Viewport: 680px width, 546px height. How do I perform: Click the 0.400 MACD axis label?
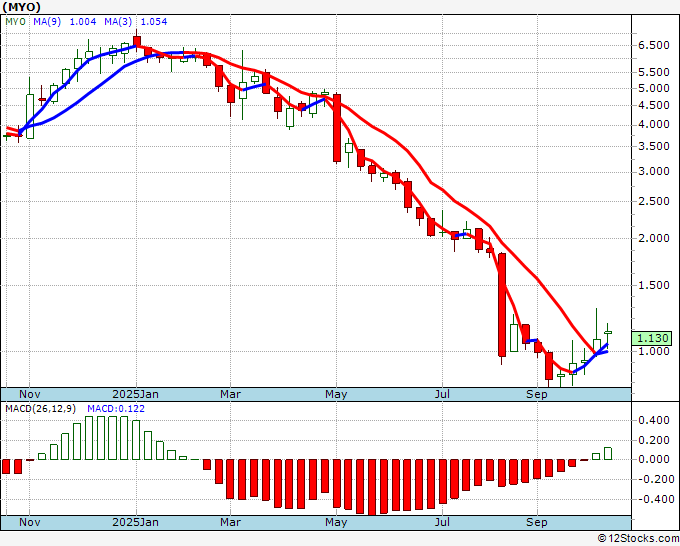tap(654, 420)
